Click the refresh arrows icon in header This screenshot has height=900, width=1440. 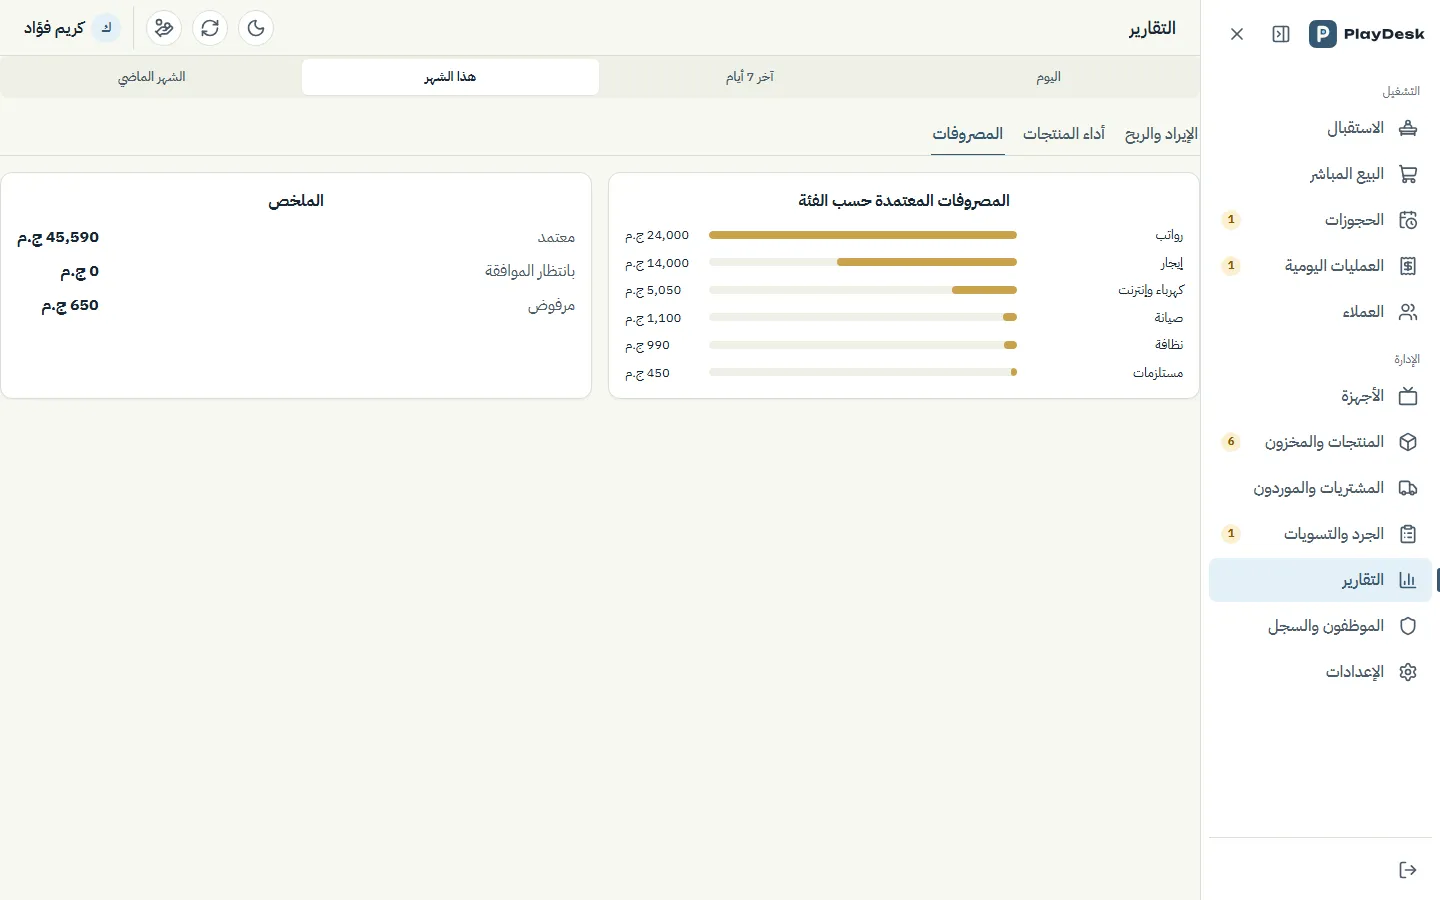210,28
